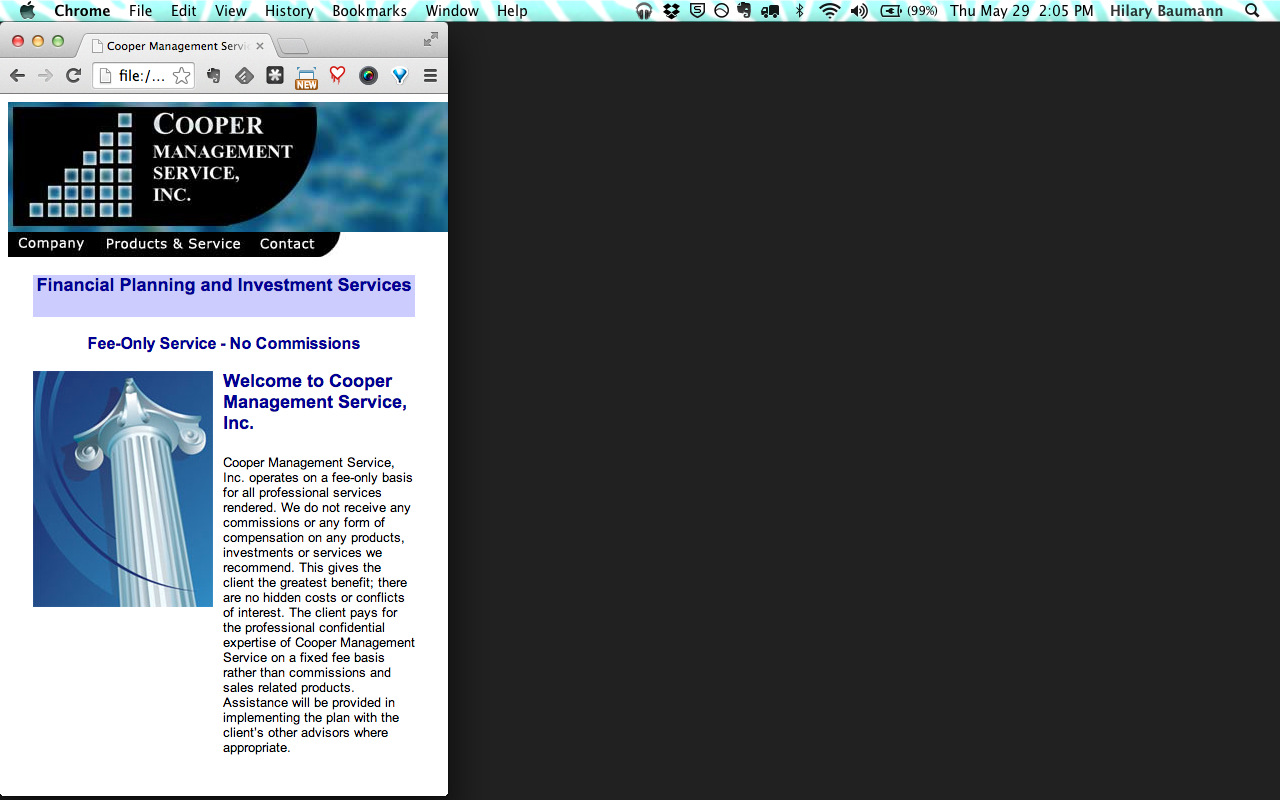Screen dimensions: 1280x800
Task: Open Spotlight search magnifier
Action: coord(1252,11)
